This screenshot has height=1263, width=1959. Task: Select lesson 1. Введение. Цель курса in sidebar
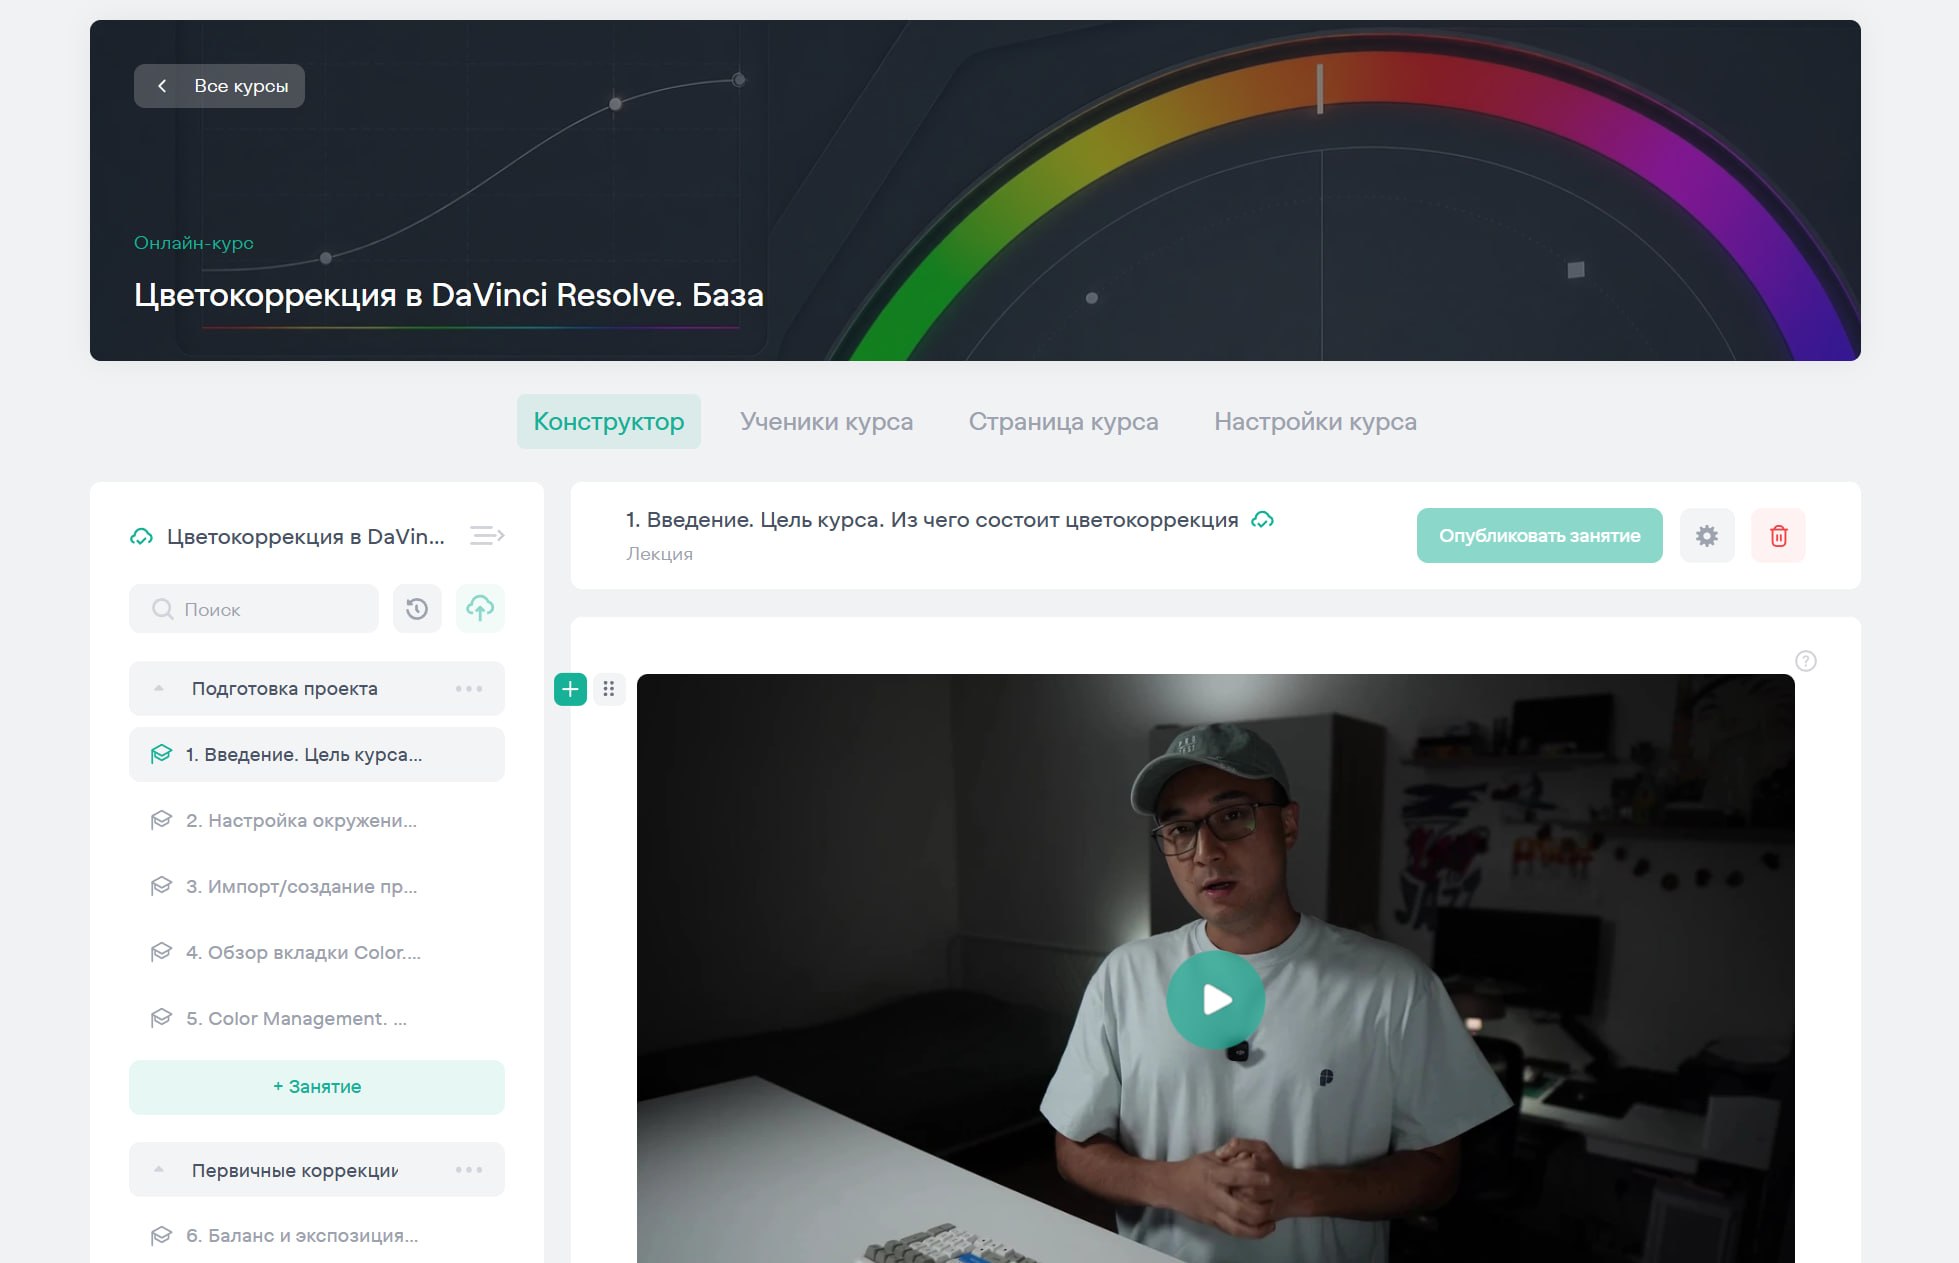click(x=317, y=754)
